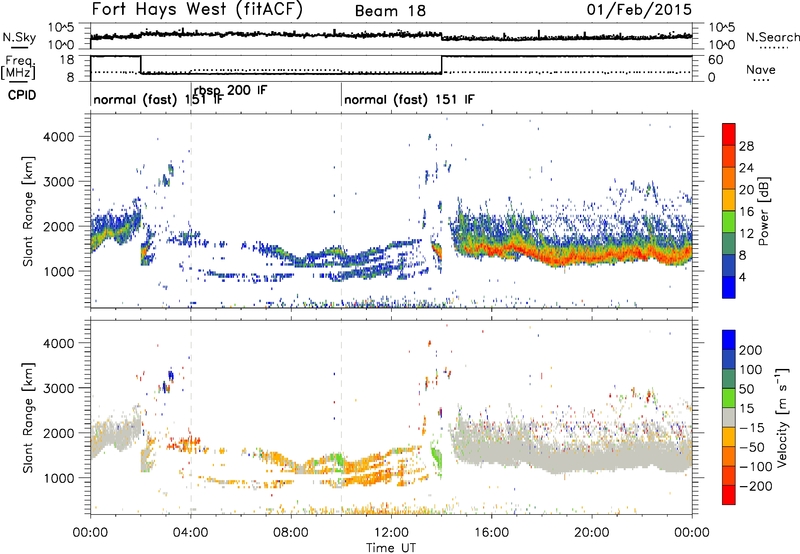Click the '200' tick on Velocity scale
Image resolution: width=800 pixels, height=554 pixels.
coord(751,350)
